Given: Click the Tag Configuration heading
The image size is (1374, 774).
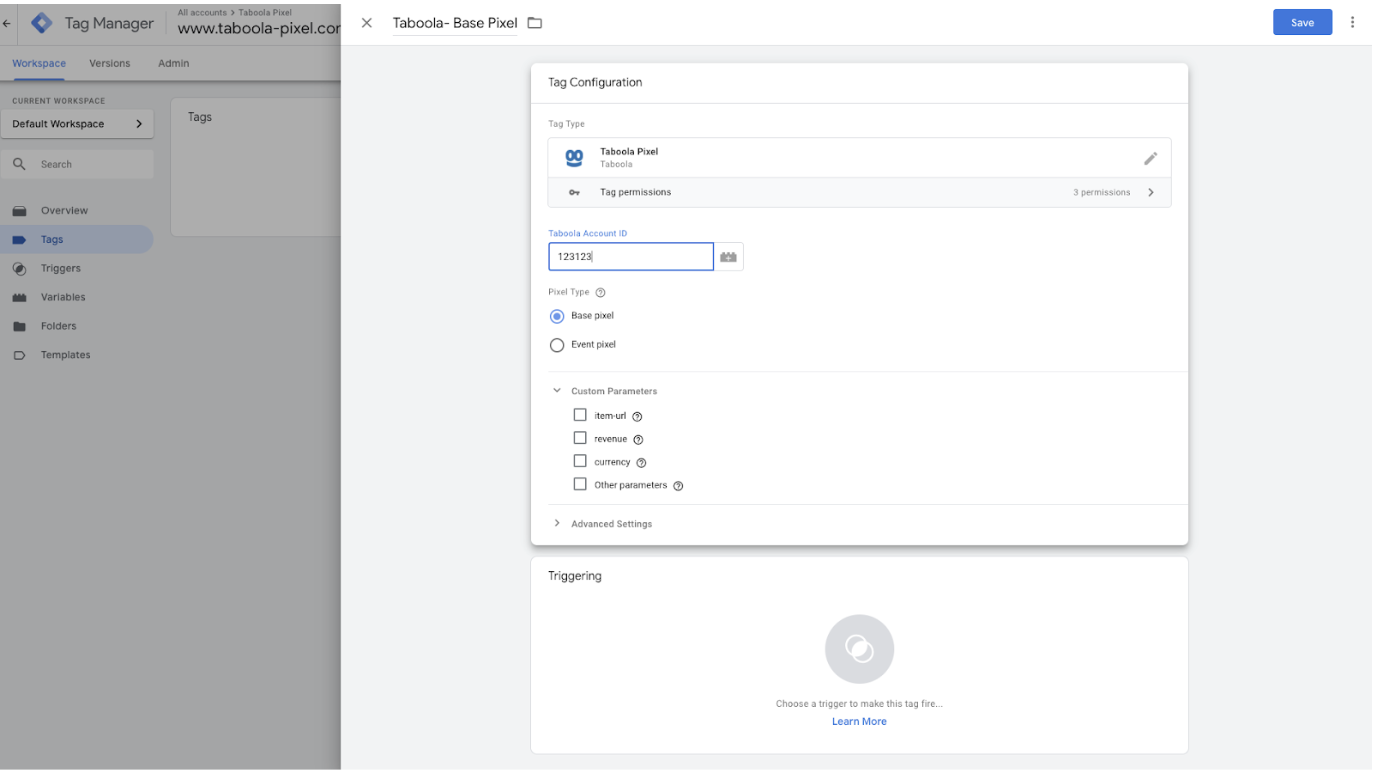Looking at the screenshot, I should (595, 83).
